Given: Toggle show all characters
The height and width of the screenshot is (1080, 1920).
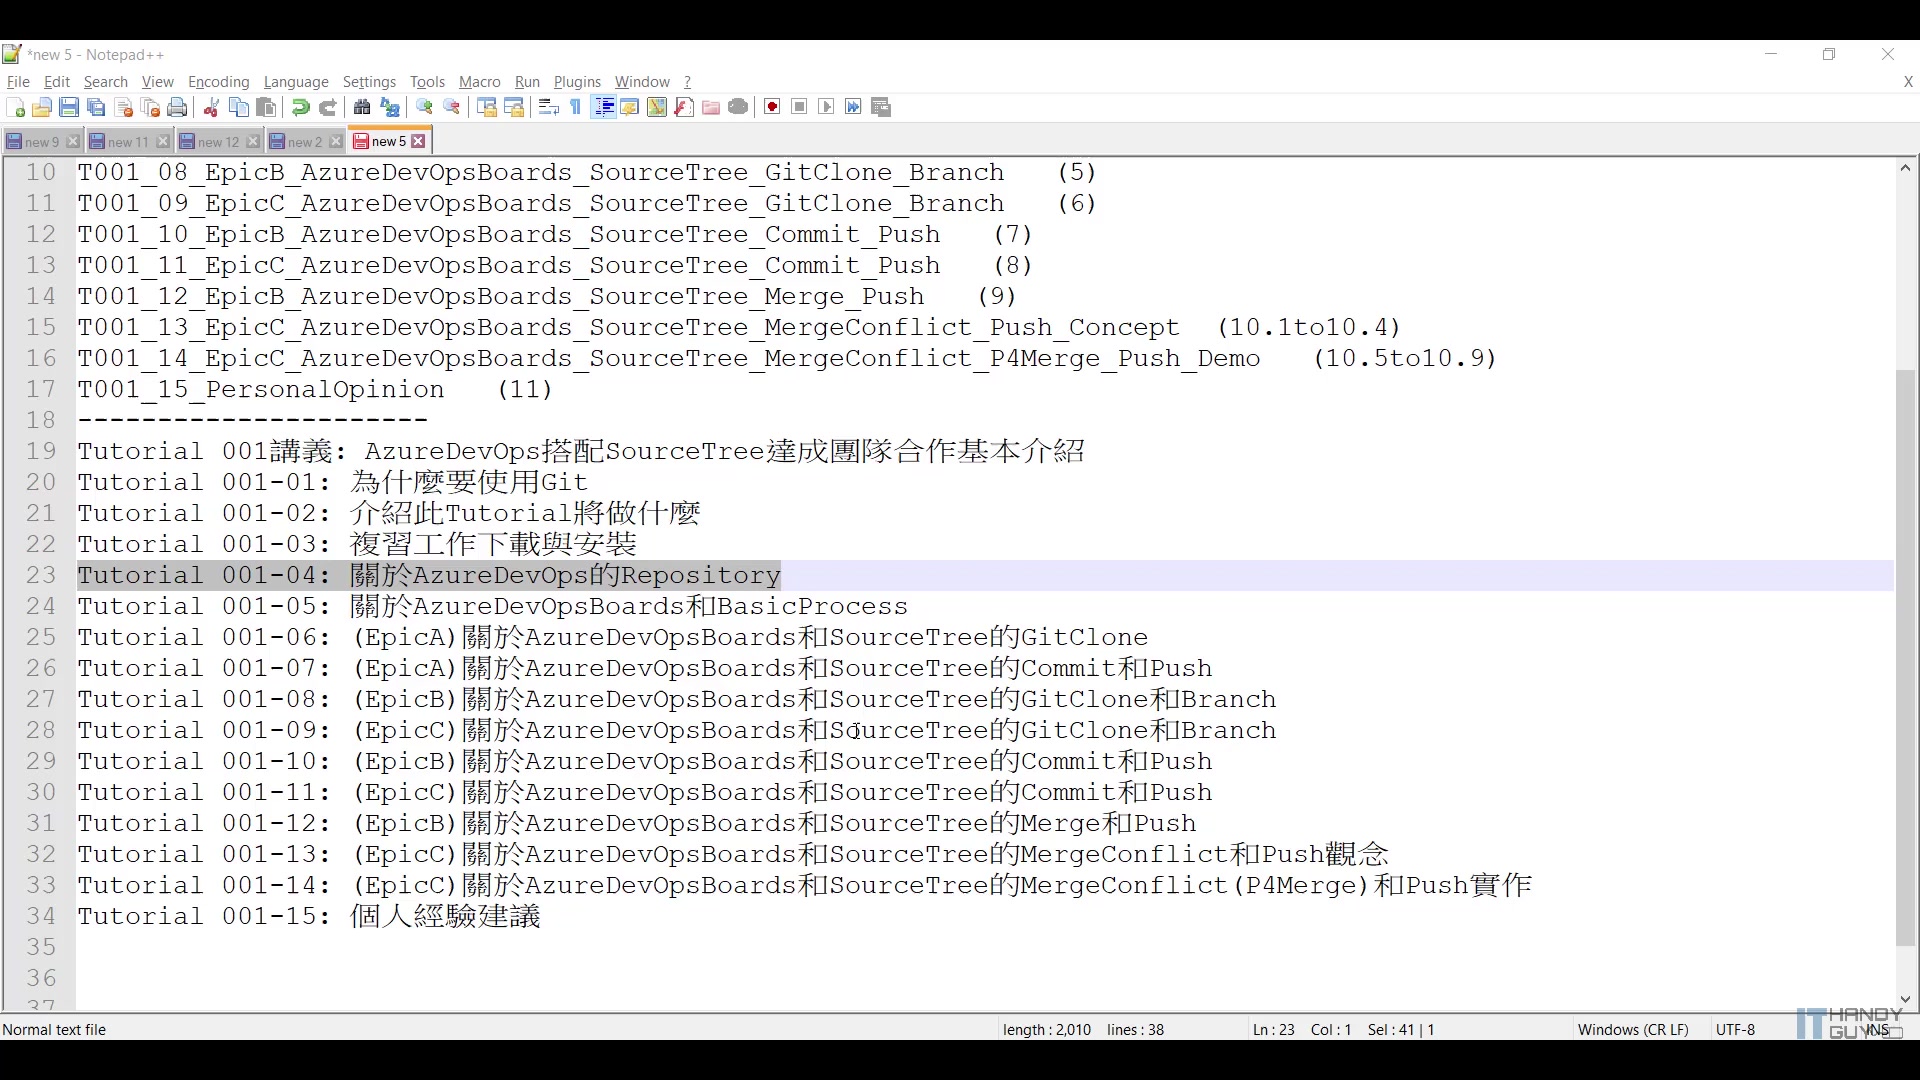Looking at the screenshot, I should coord(574,107).
